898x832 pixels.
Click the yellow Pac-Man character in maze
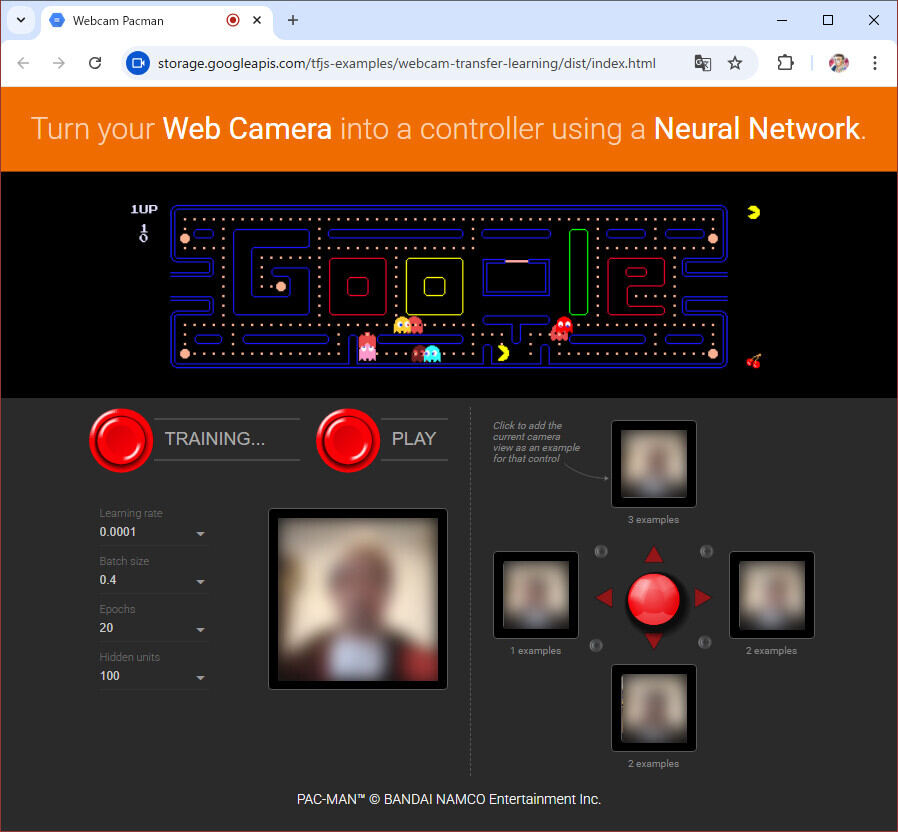[x=503, y=353]
